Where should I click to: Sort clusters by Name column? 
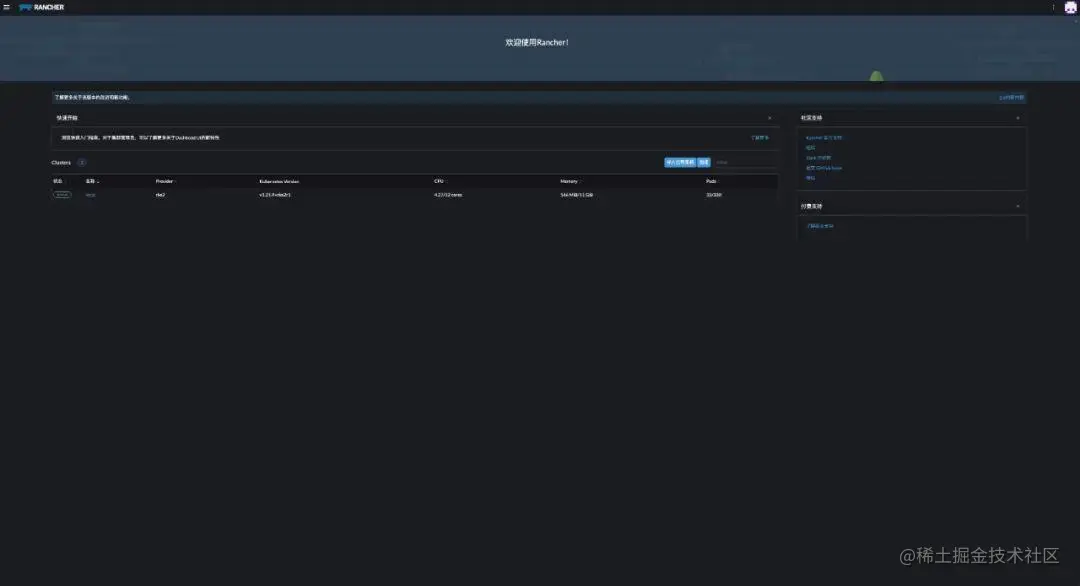pos(92,181)
